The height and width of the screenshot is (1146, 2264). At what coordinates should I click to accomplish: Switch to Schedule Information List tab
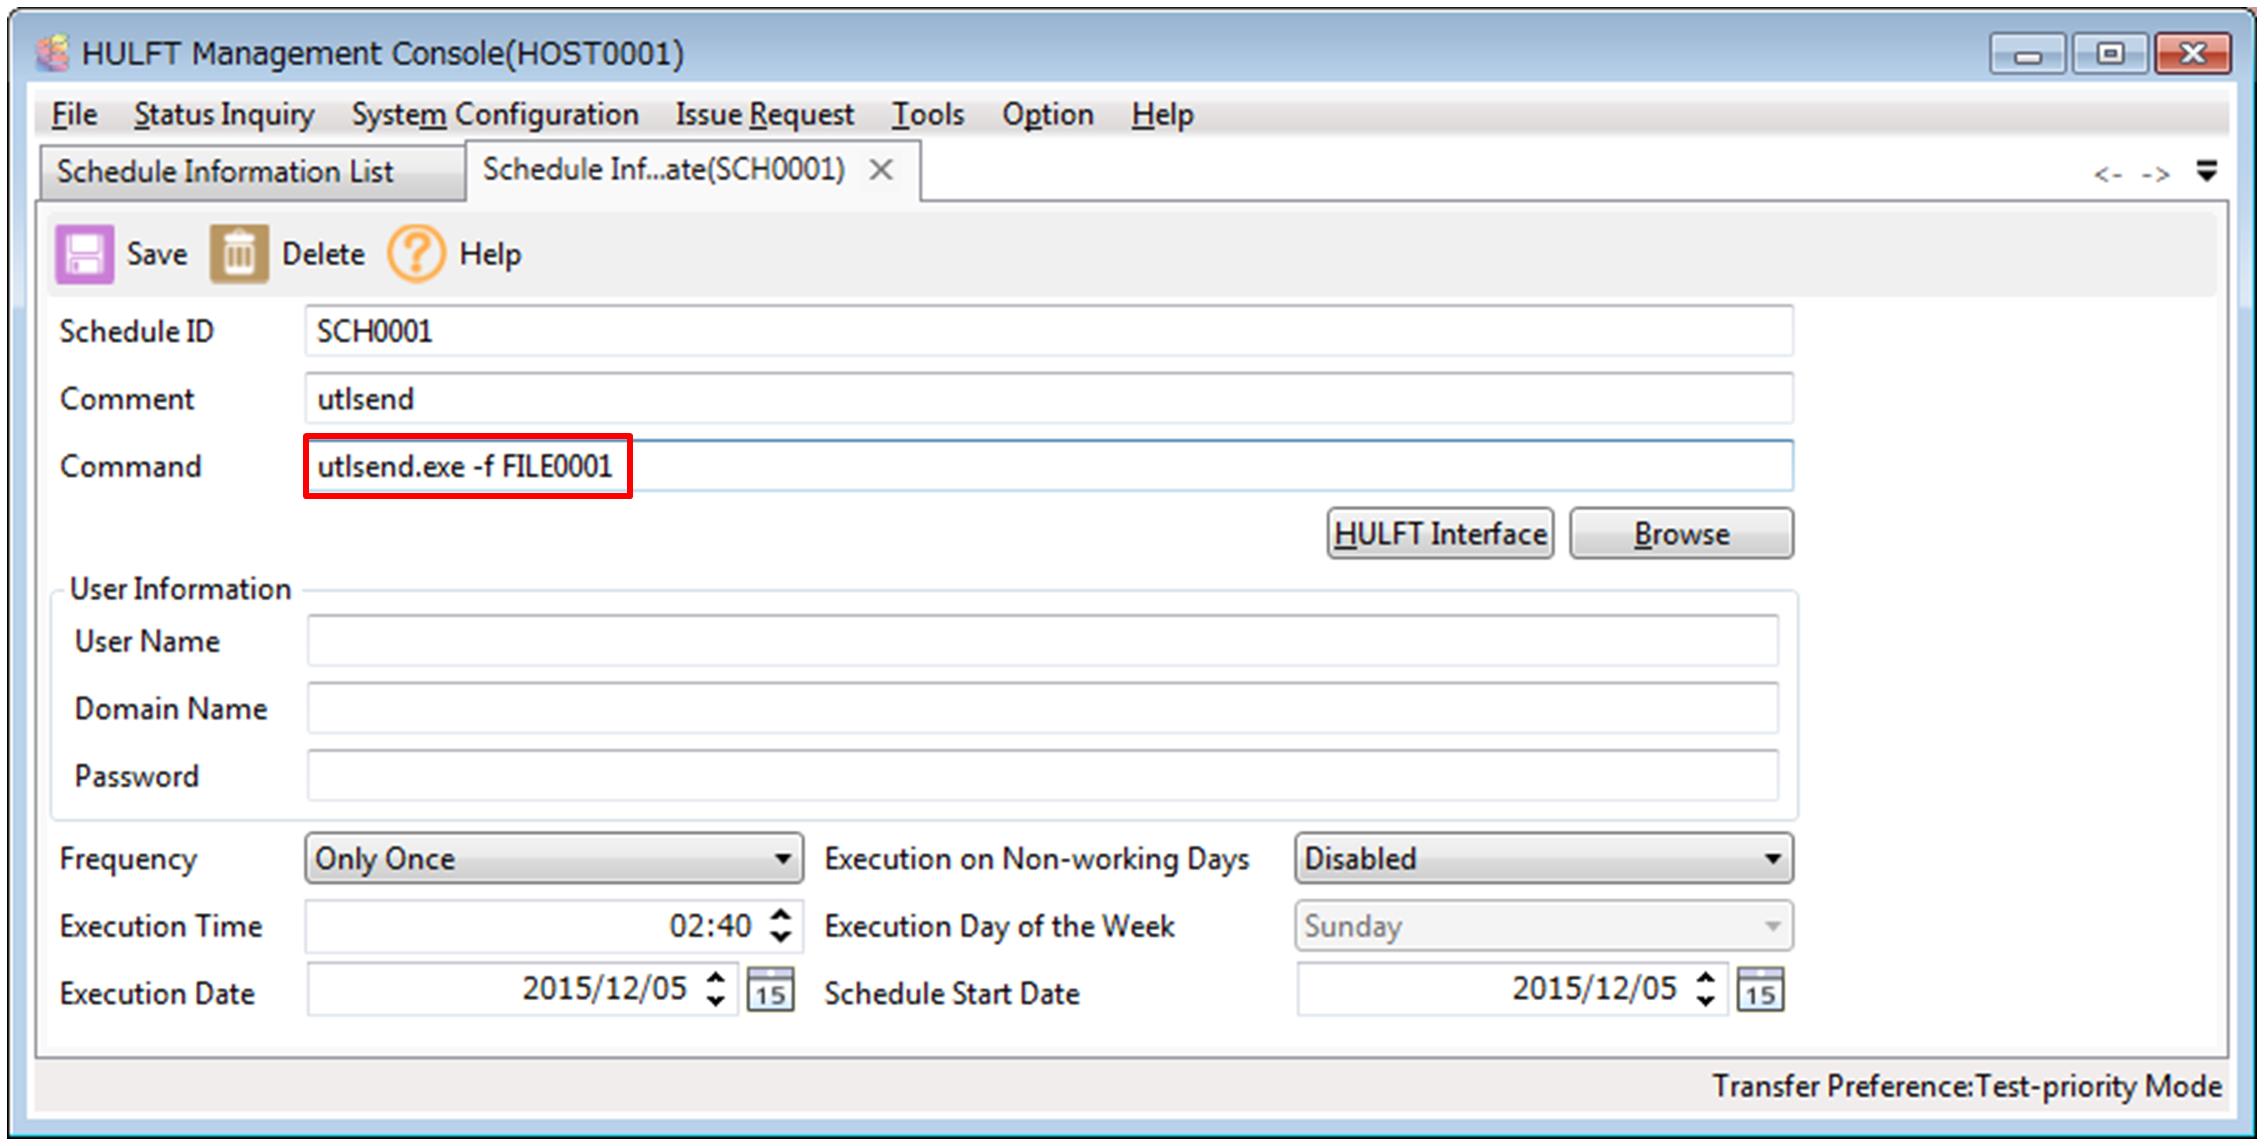click(x=252, y=172)
